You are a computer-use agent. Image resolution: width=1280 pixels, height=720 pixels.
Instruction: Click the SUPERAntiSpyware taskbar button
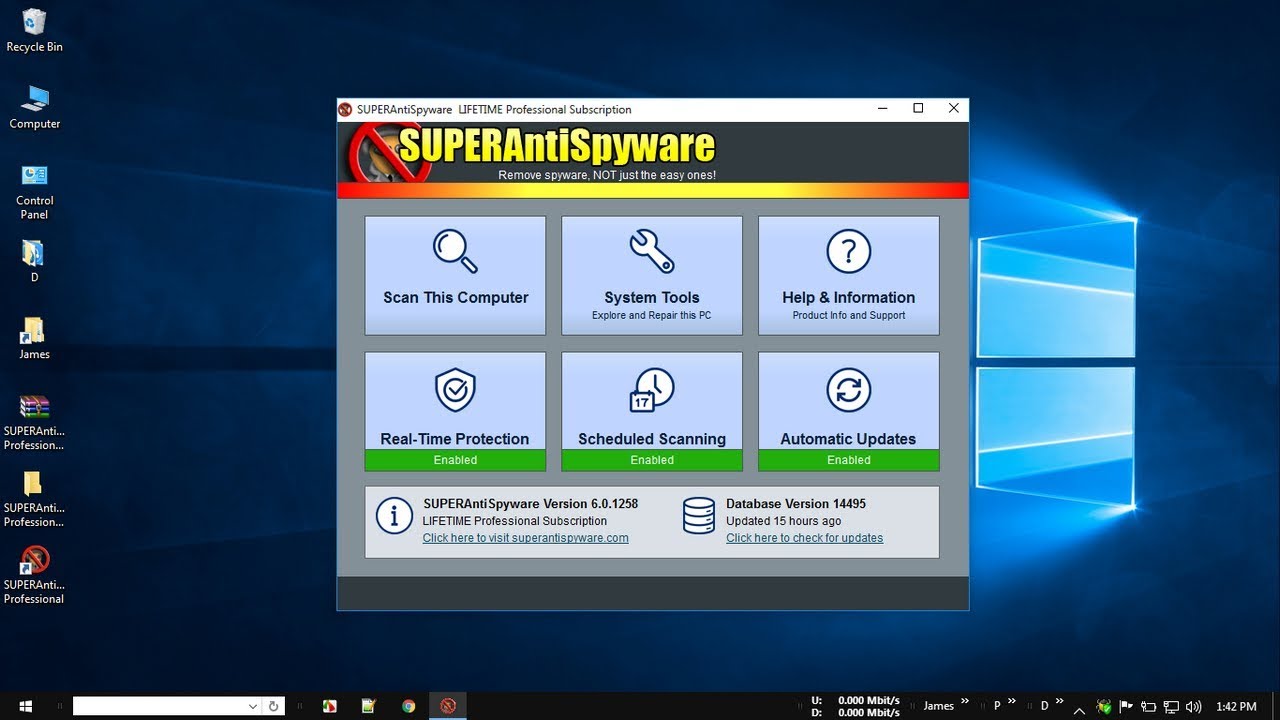448,706
